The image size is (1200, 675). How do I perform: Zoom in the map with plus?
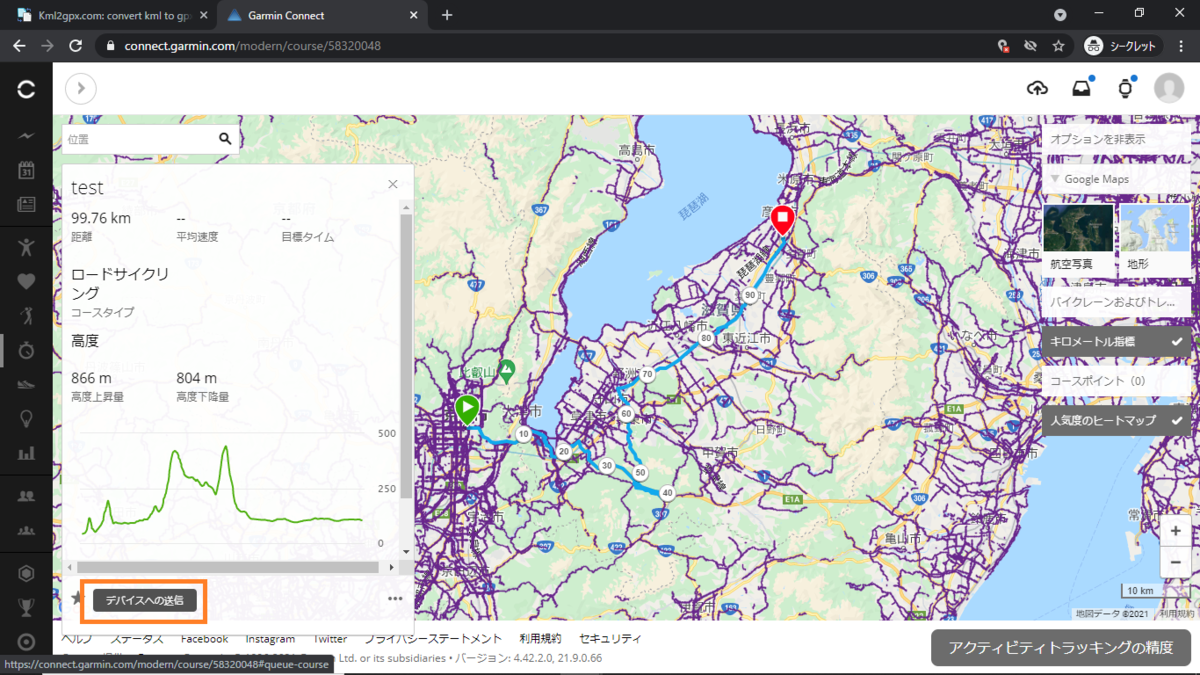[1175, 531]
